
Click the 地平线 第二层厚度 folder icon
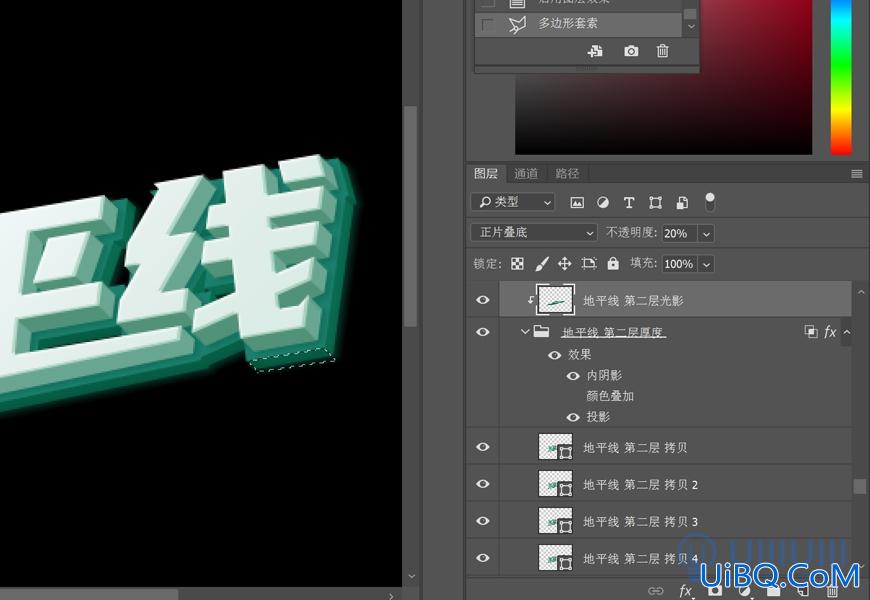[x=542, y=332]
